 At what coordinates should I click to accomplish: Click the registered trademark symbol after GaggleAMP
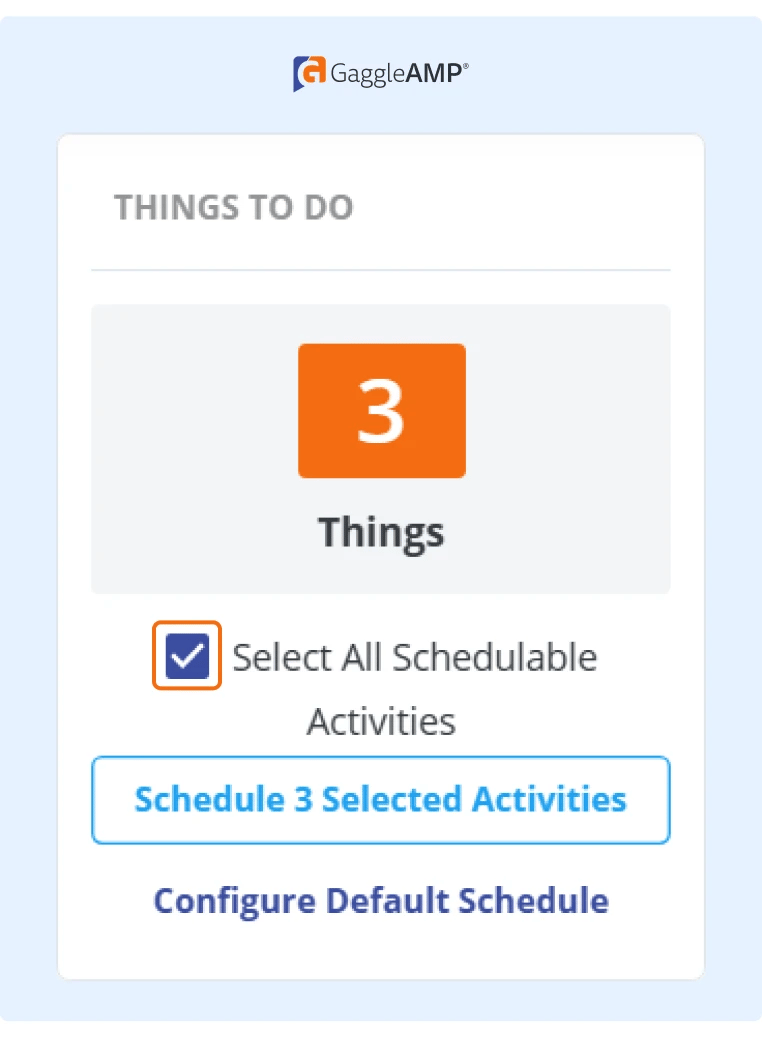click(465, 67)
